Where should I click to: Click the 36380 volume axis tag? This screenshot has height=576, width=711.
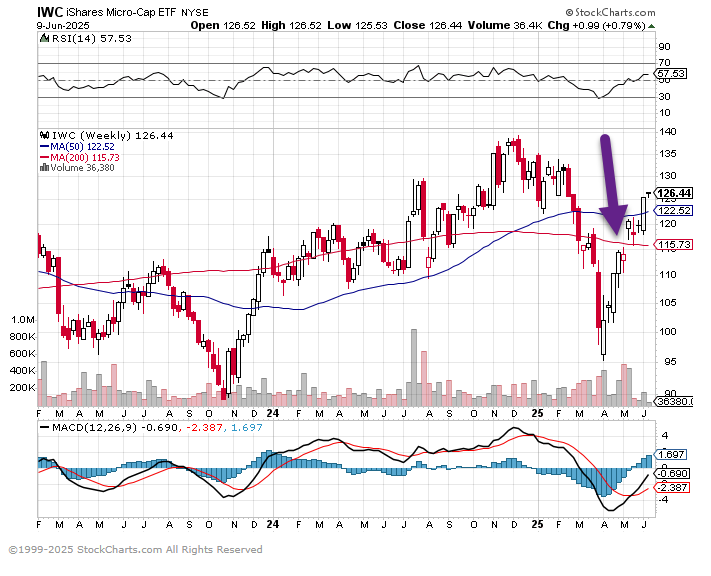674,401
